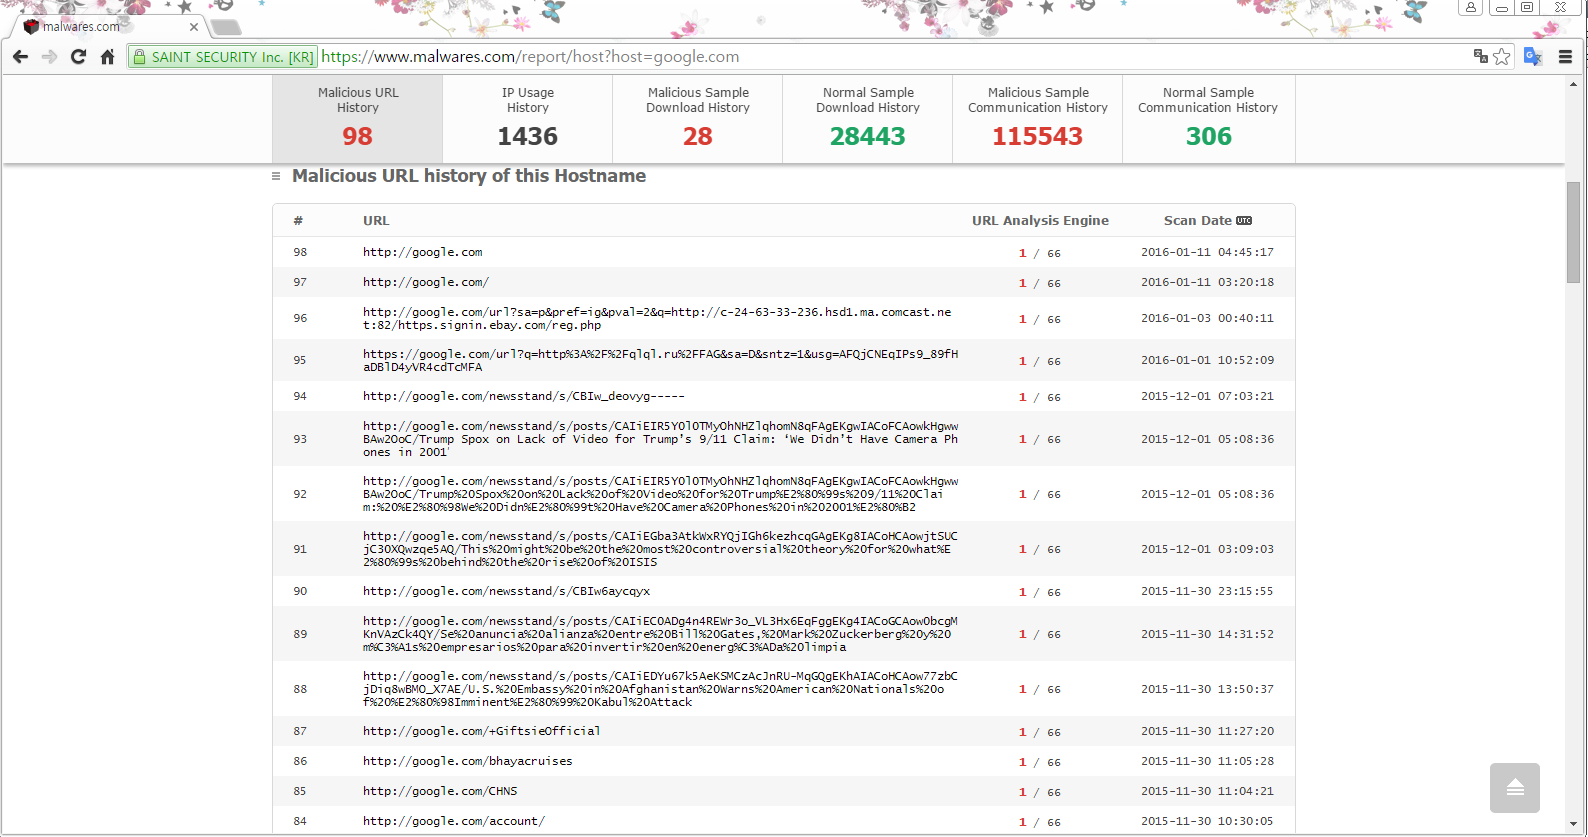This screenshot has width=1588, height=837.
Task: Click the Malicious URL history of this Hostname heading
Action: 469,176
